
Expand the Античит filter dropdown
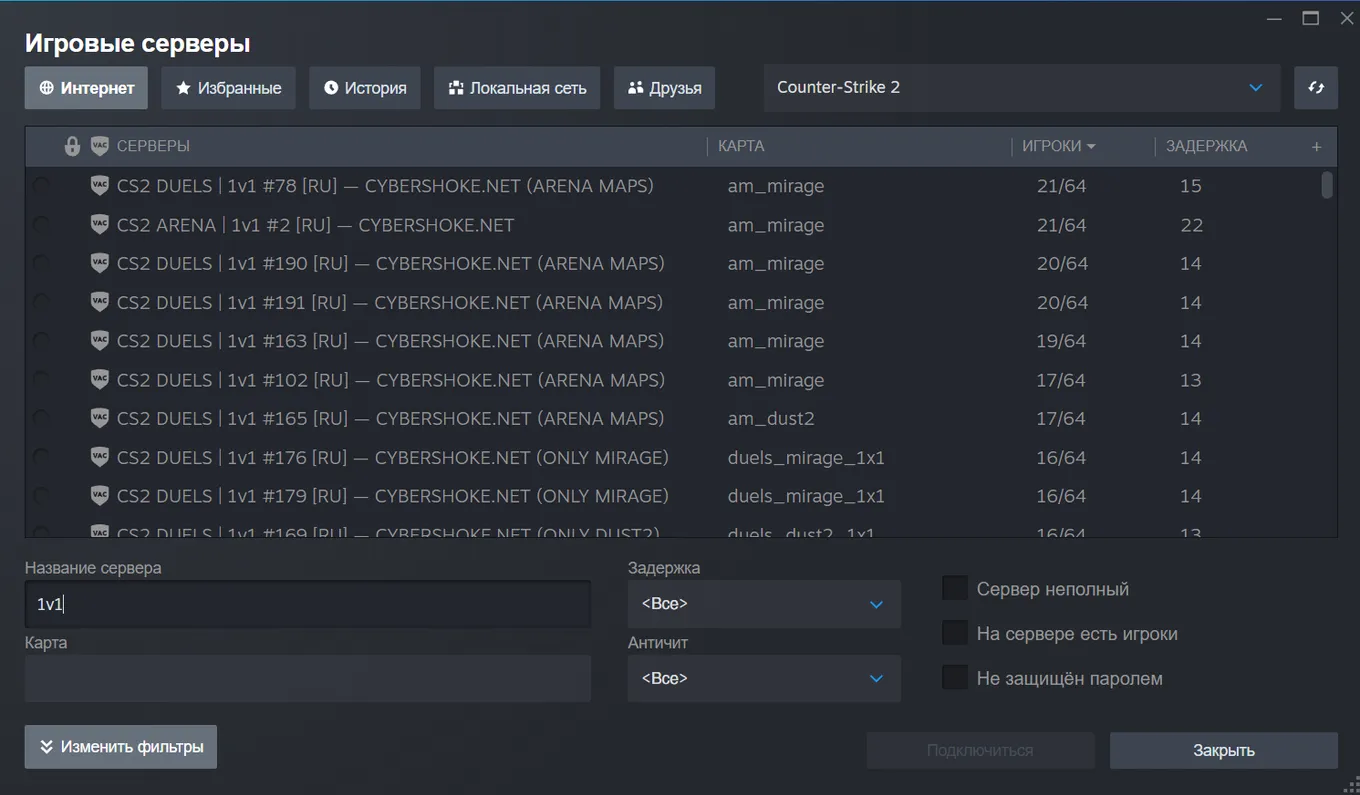(x=764, y=678)
